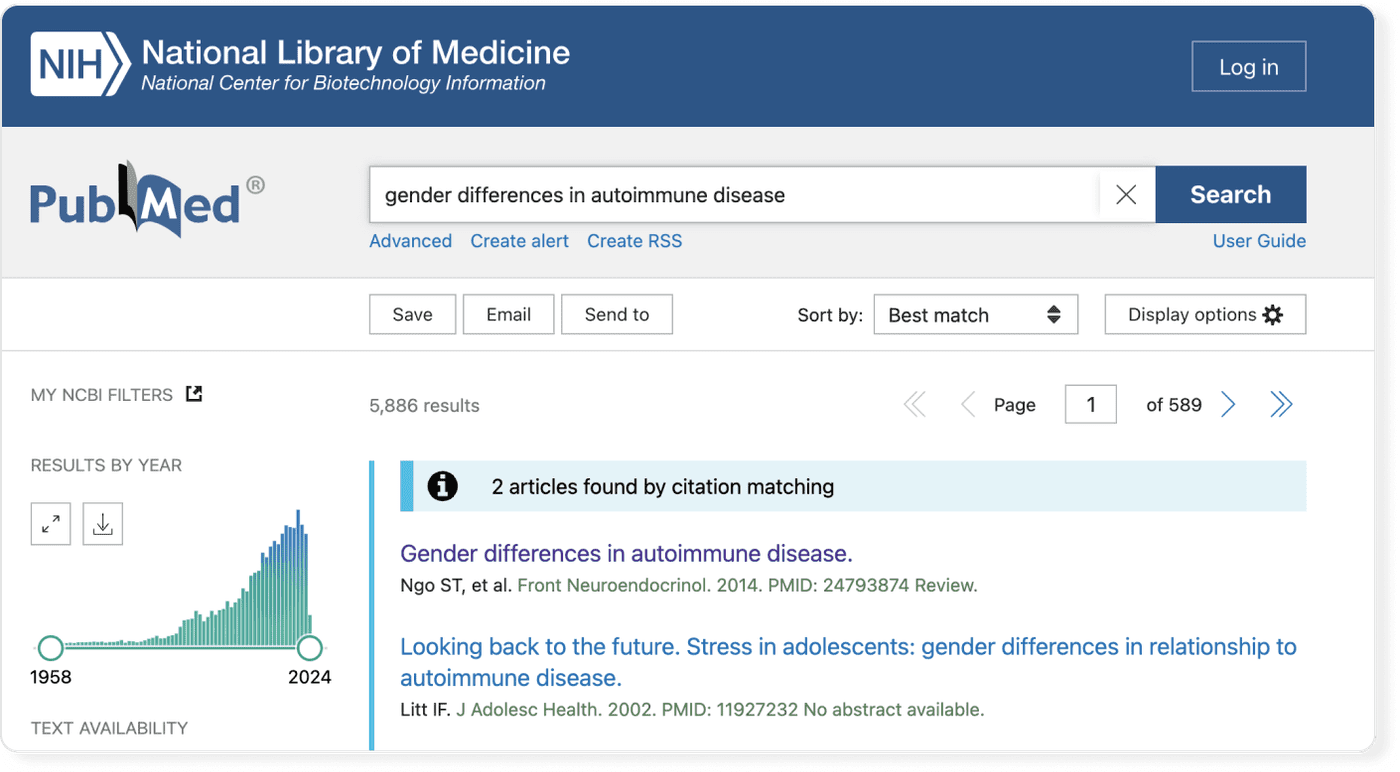The image size is (1400, 772).
Task: Clear the search box using the X icon
Action: (1126, 194)
